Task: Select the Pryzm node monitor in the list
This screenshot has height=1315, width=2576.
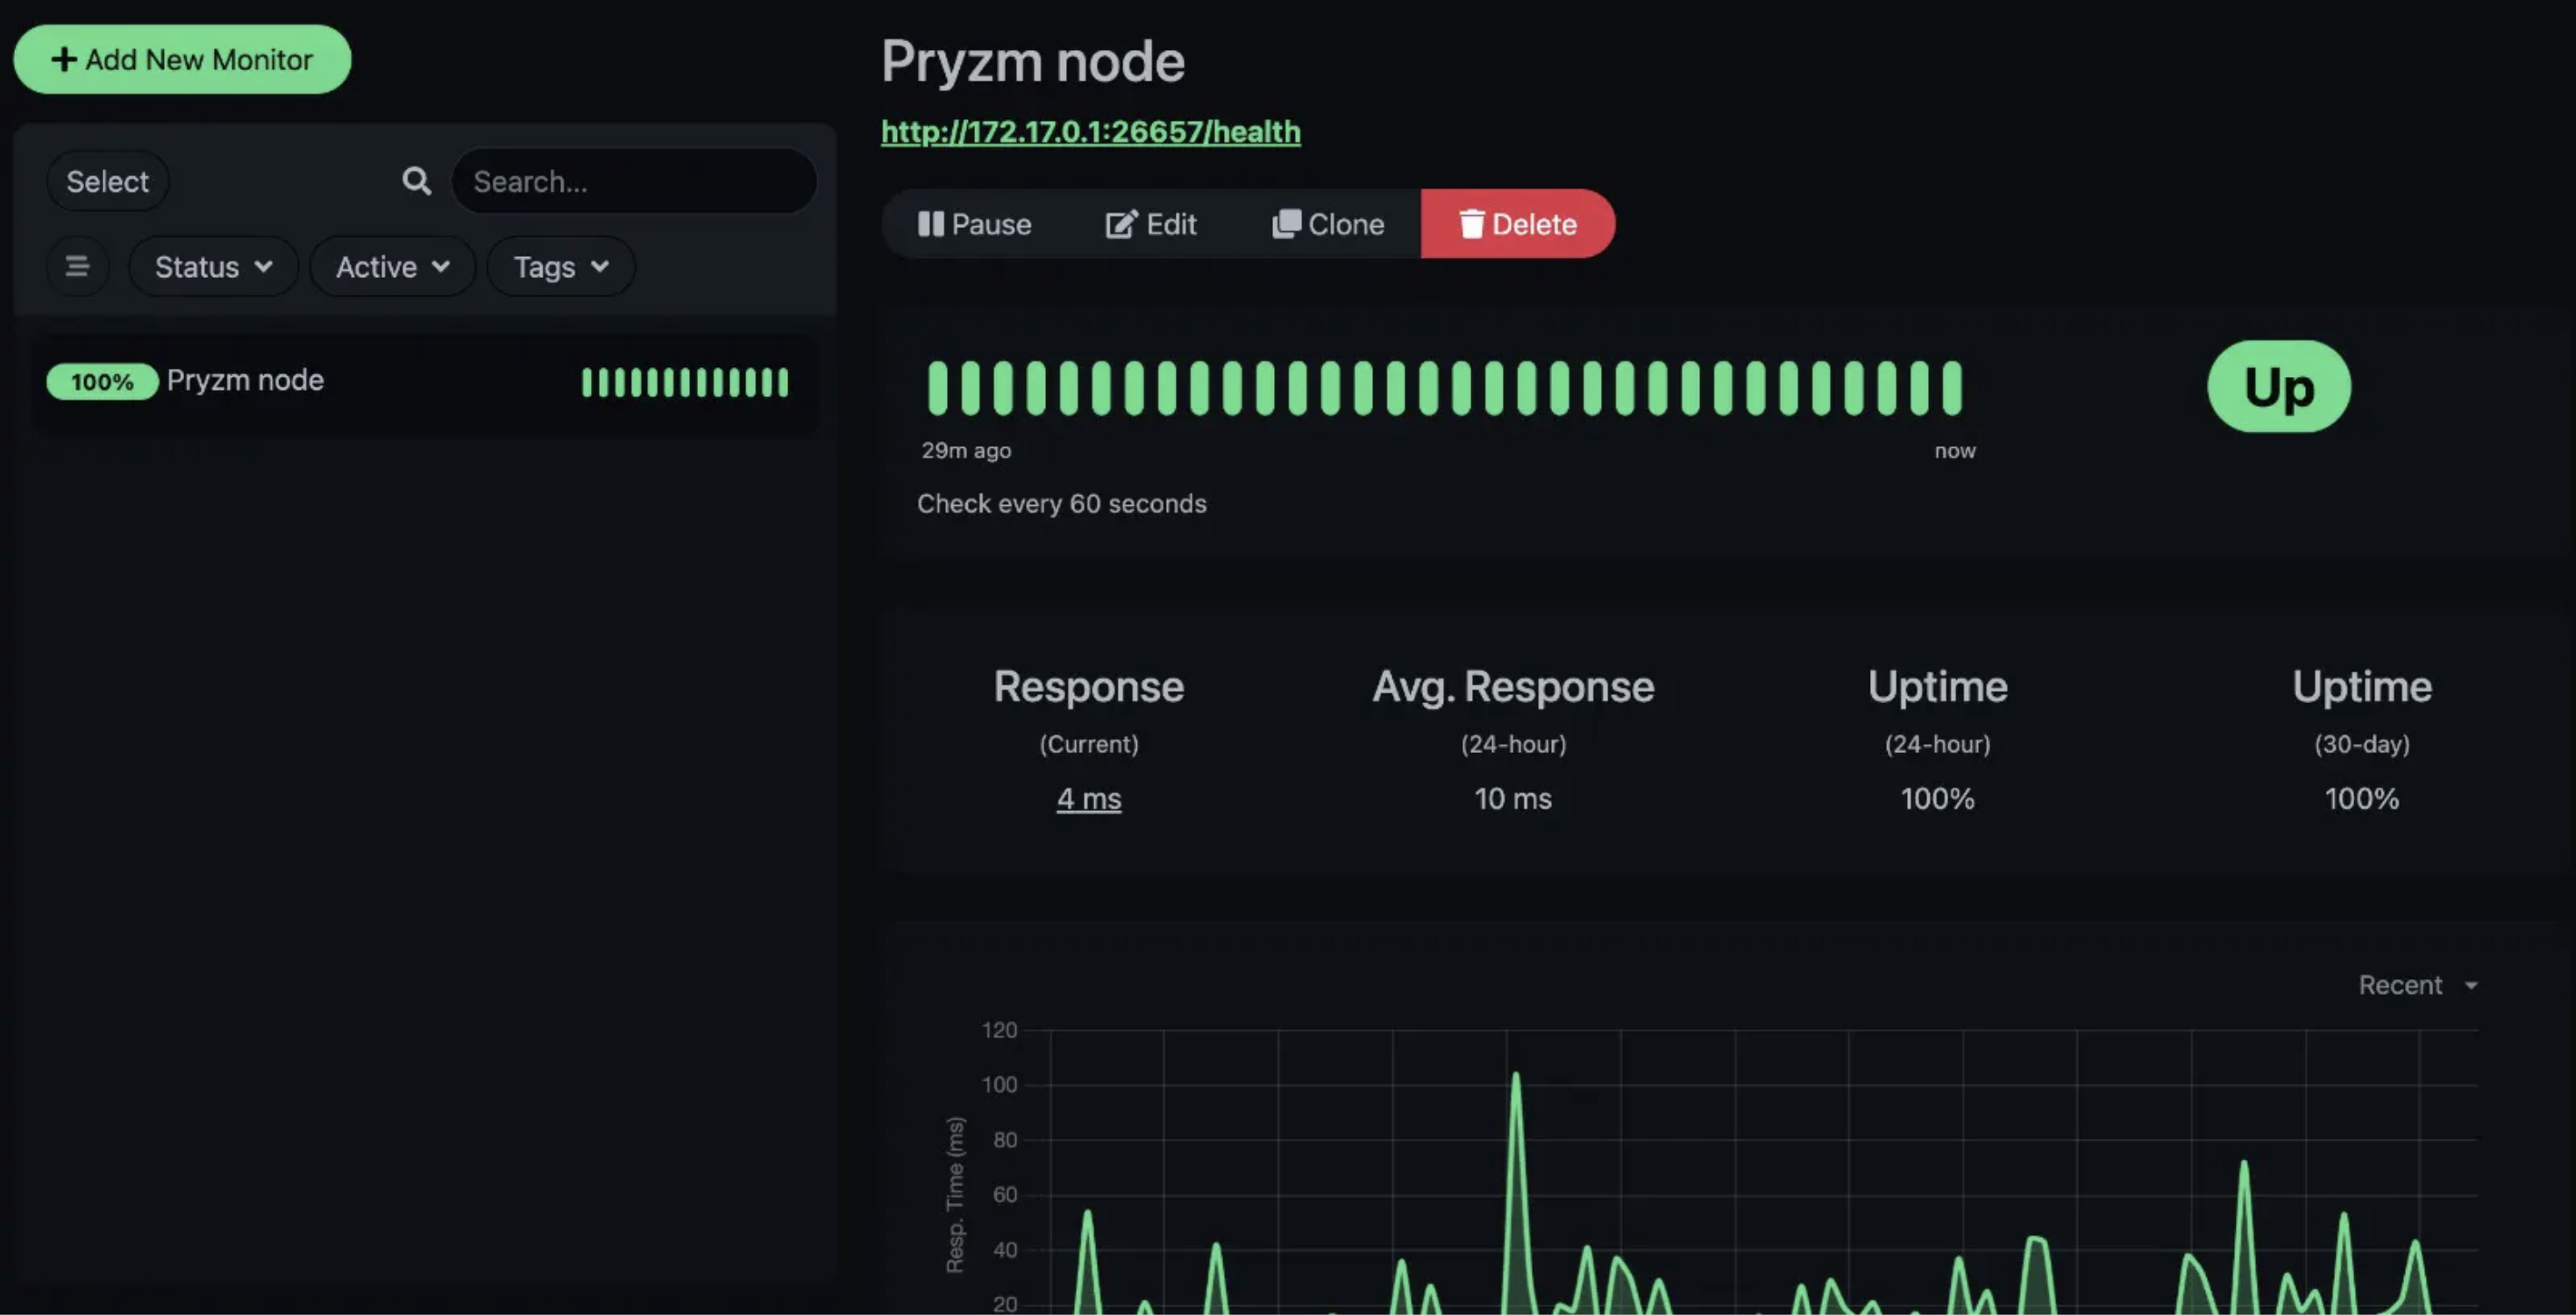Action: pyautogui.click(x=425, y=382)
